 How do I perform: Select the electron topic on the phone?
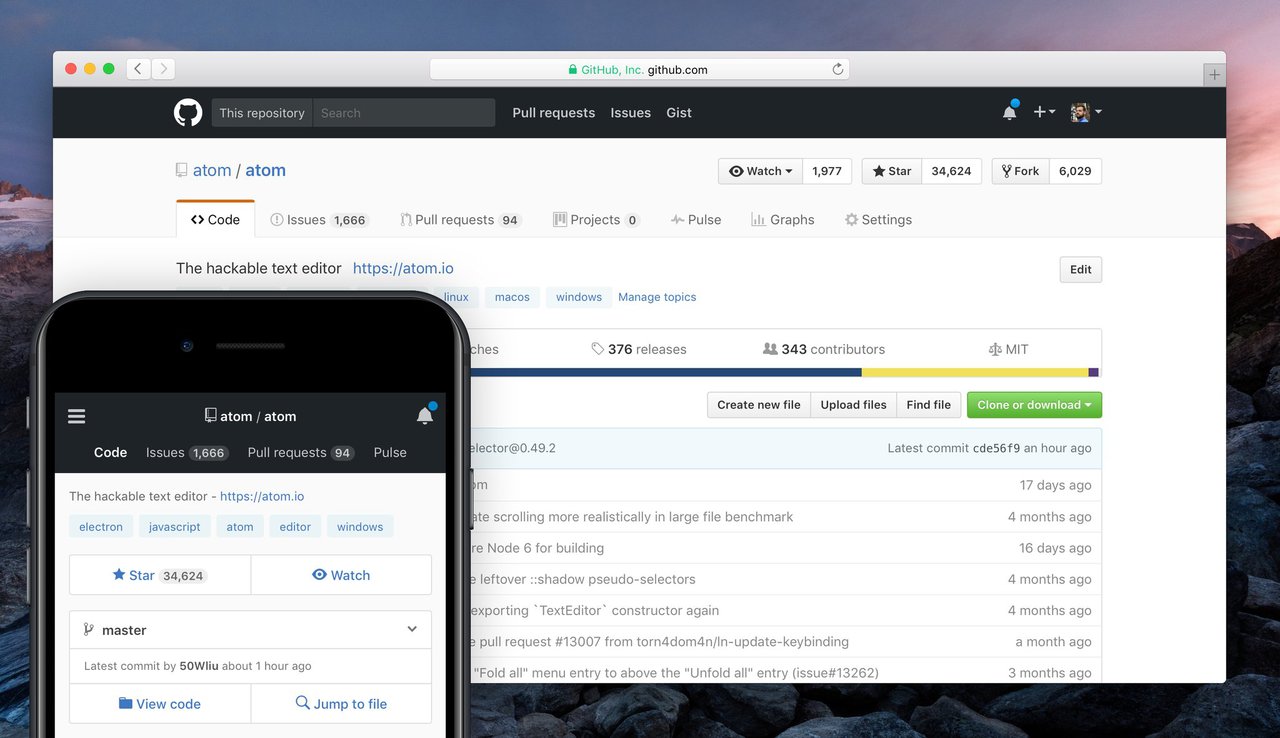click(101, 527)
